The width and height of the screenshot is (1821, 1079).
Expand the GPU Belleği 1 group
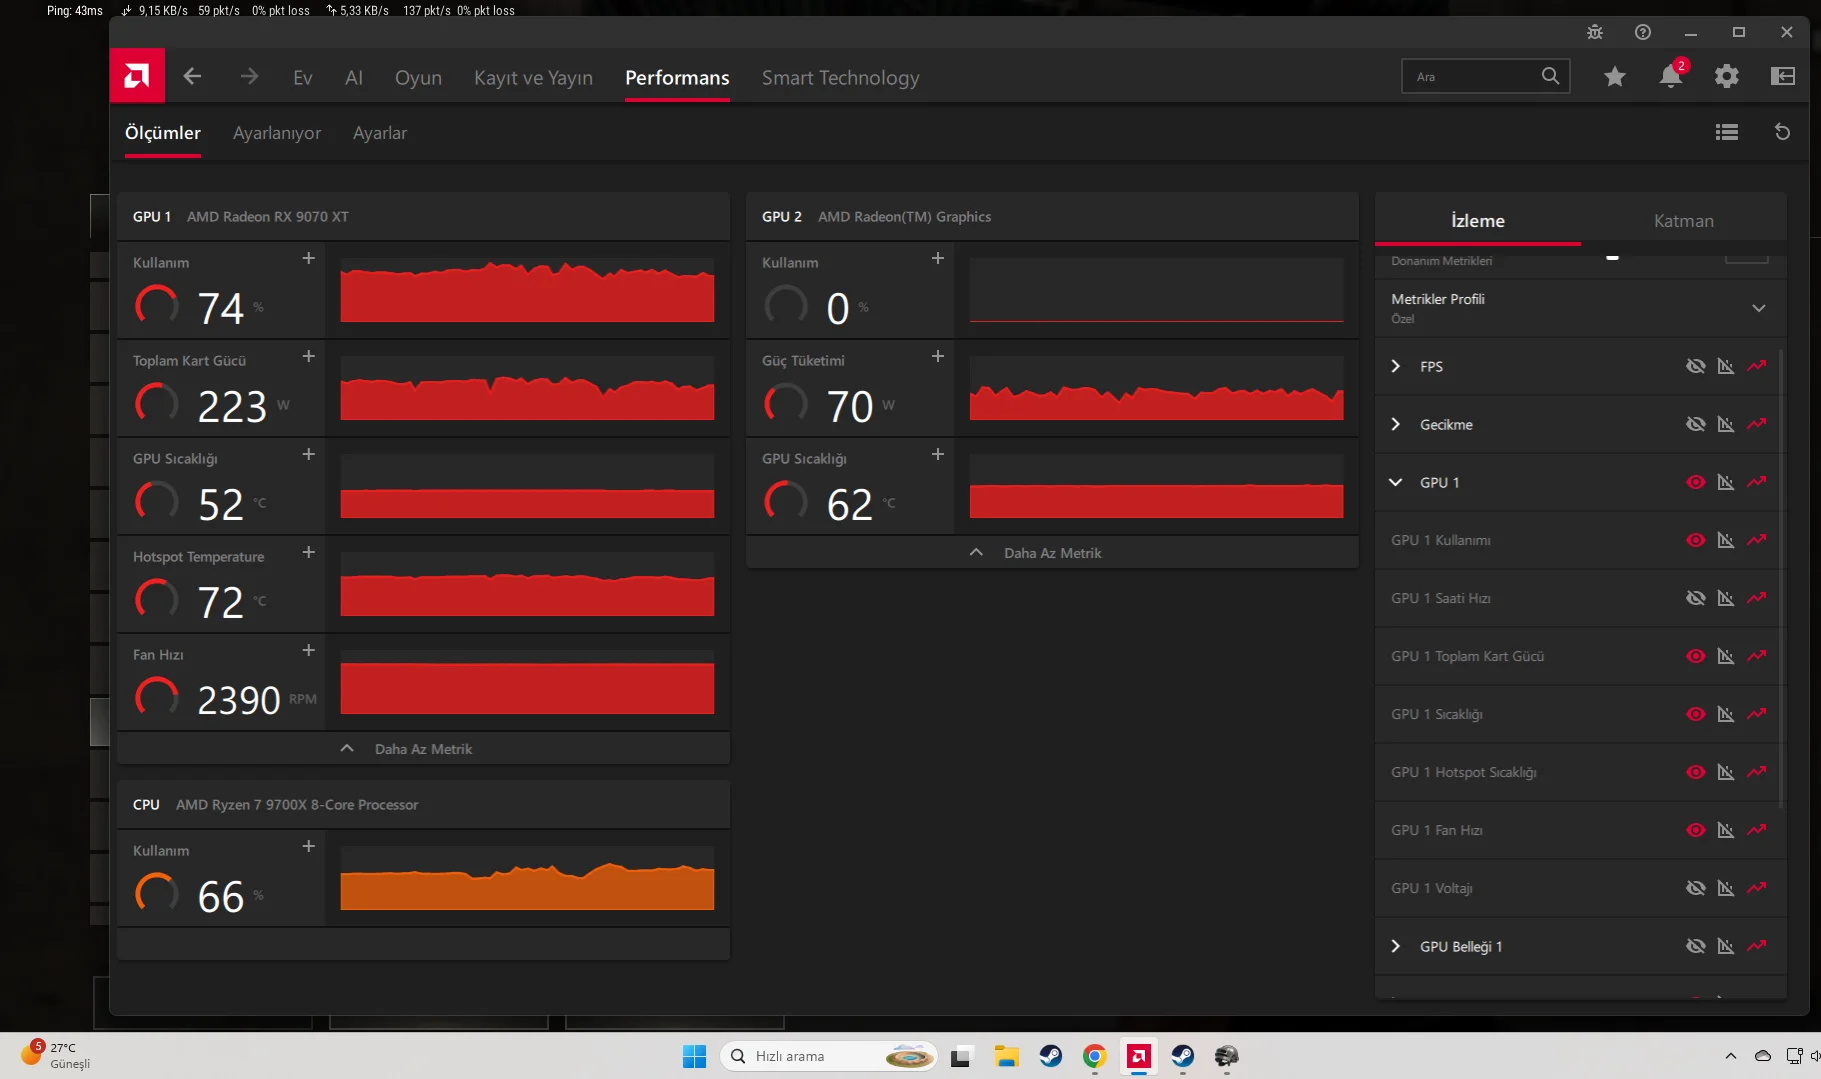point(1396,946)
